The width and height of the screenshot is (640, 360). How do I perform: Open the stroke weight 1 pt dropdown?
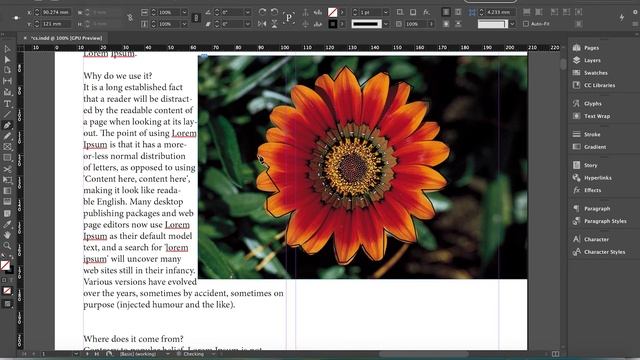(386, 13)
